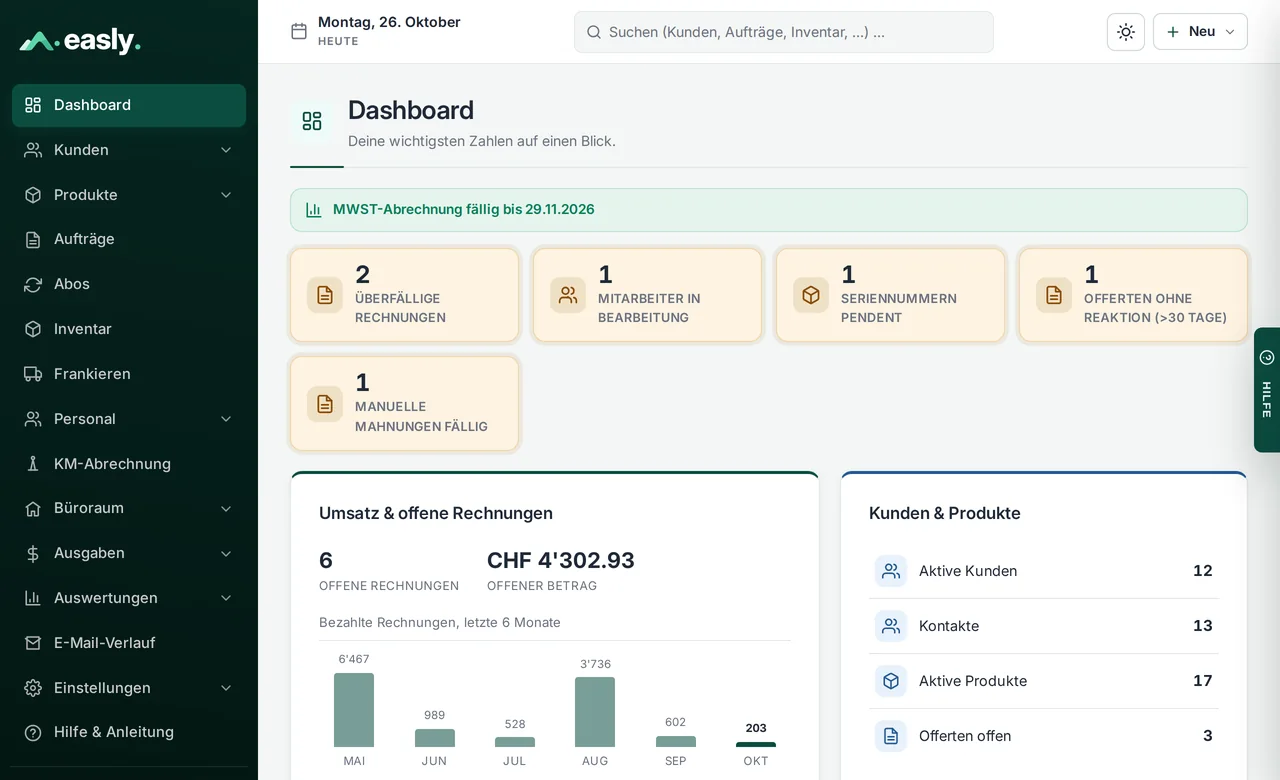This screenshot has width=1280, height=780.
Task: Expand the Ausgaben menu chevron
Action: click(226, 553)
